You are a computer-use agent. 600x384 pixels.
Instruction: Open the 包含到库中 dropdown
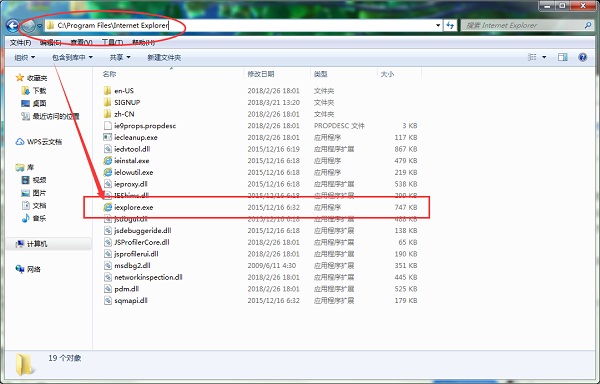[72, 57]
